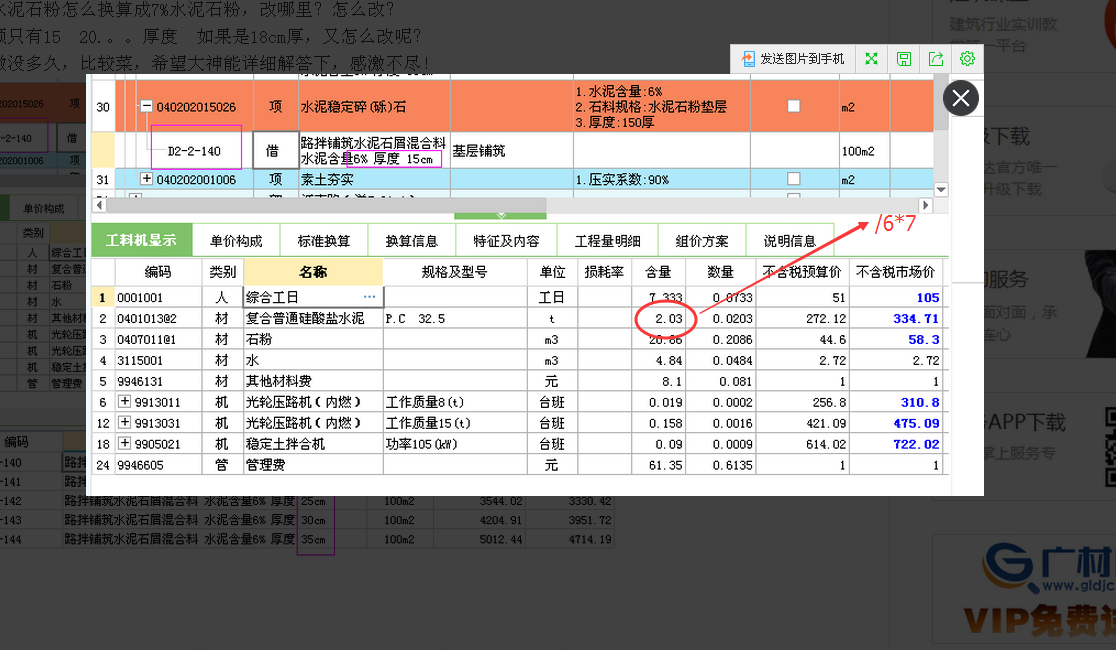
Task: Open the 说明信息 tab
Action: point(789,241)
